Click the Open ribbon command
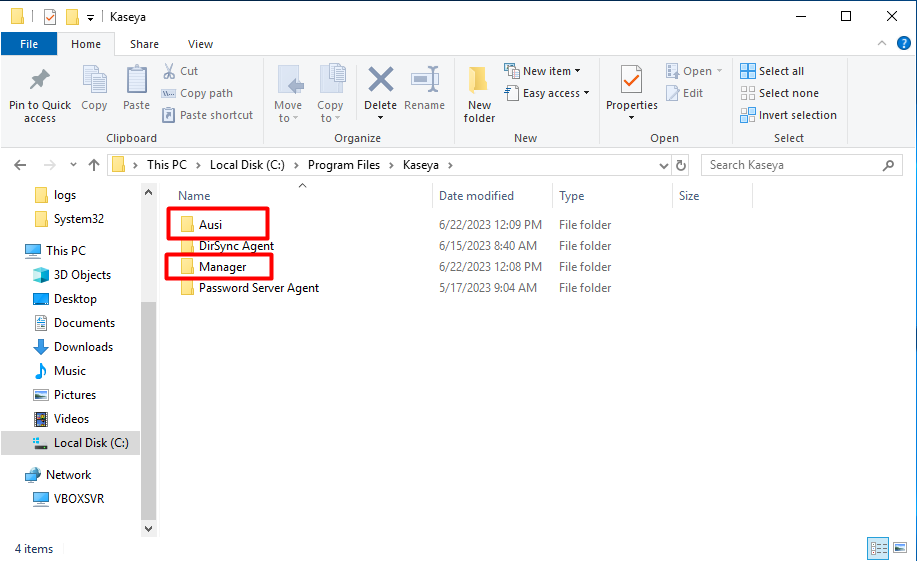The width and height of the screenshot is (917, 561). point(694,71)
